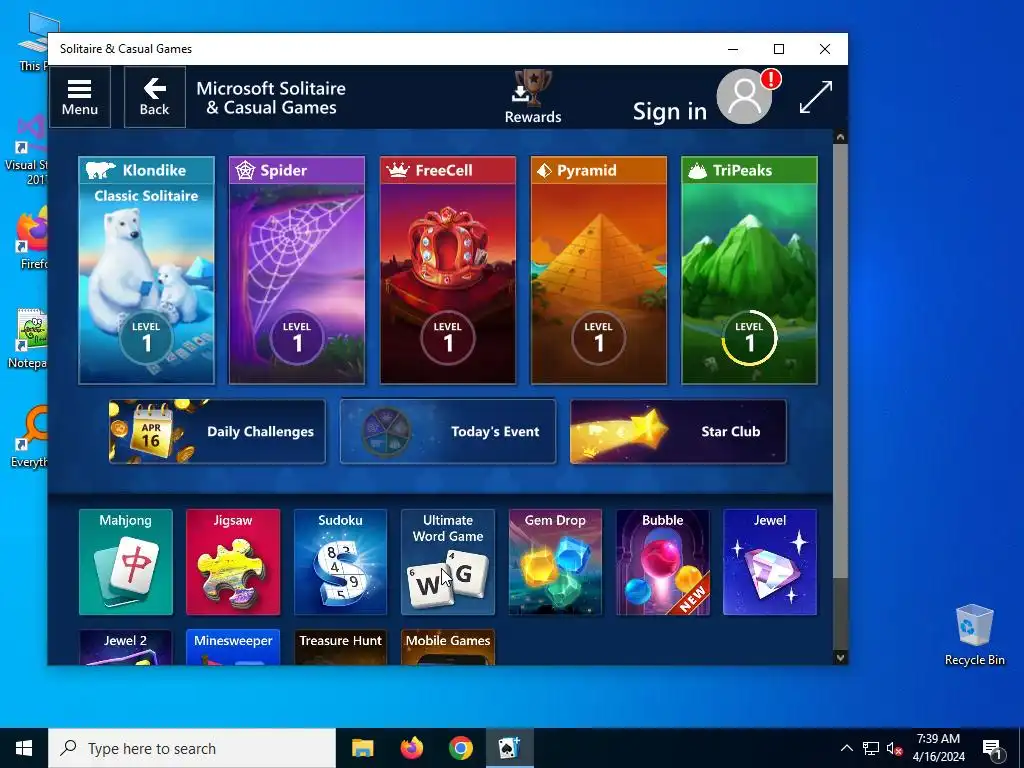Go Back with the arrow button

[x=155, y=97]
